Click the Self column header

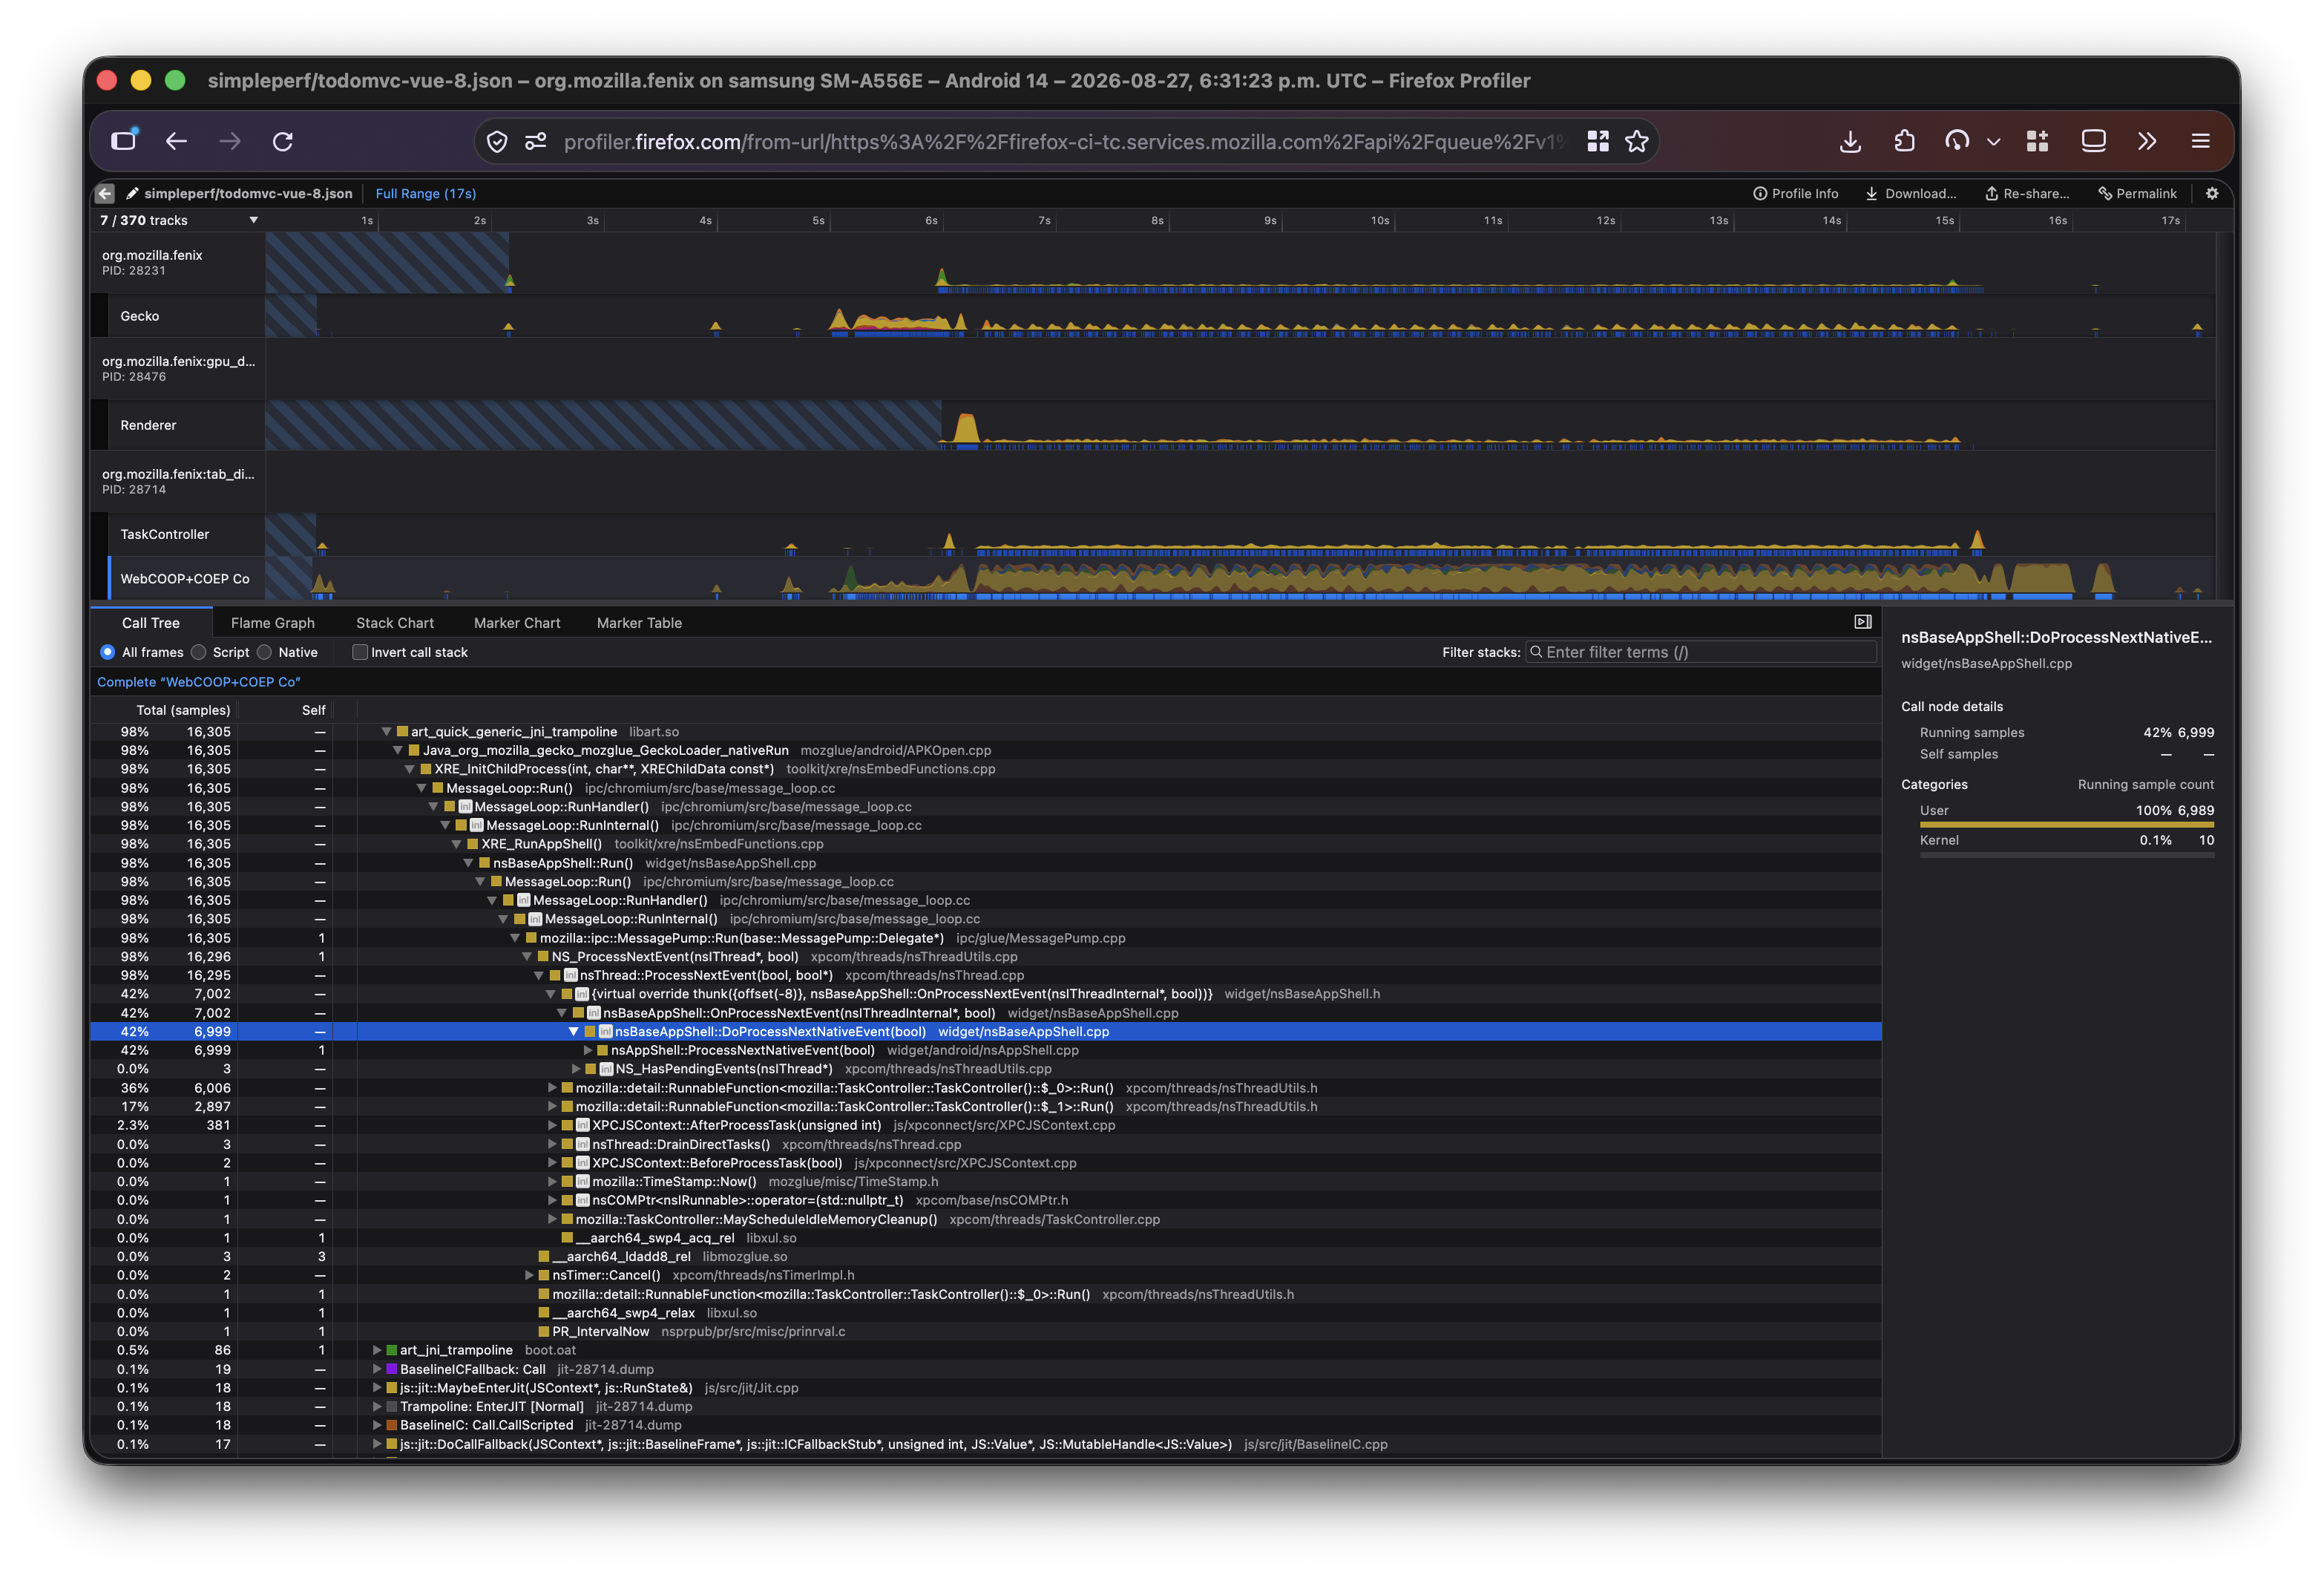314,710
